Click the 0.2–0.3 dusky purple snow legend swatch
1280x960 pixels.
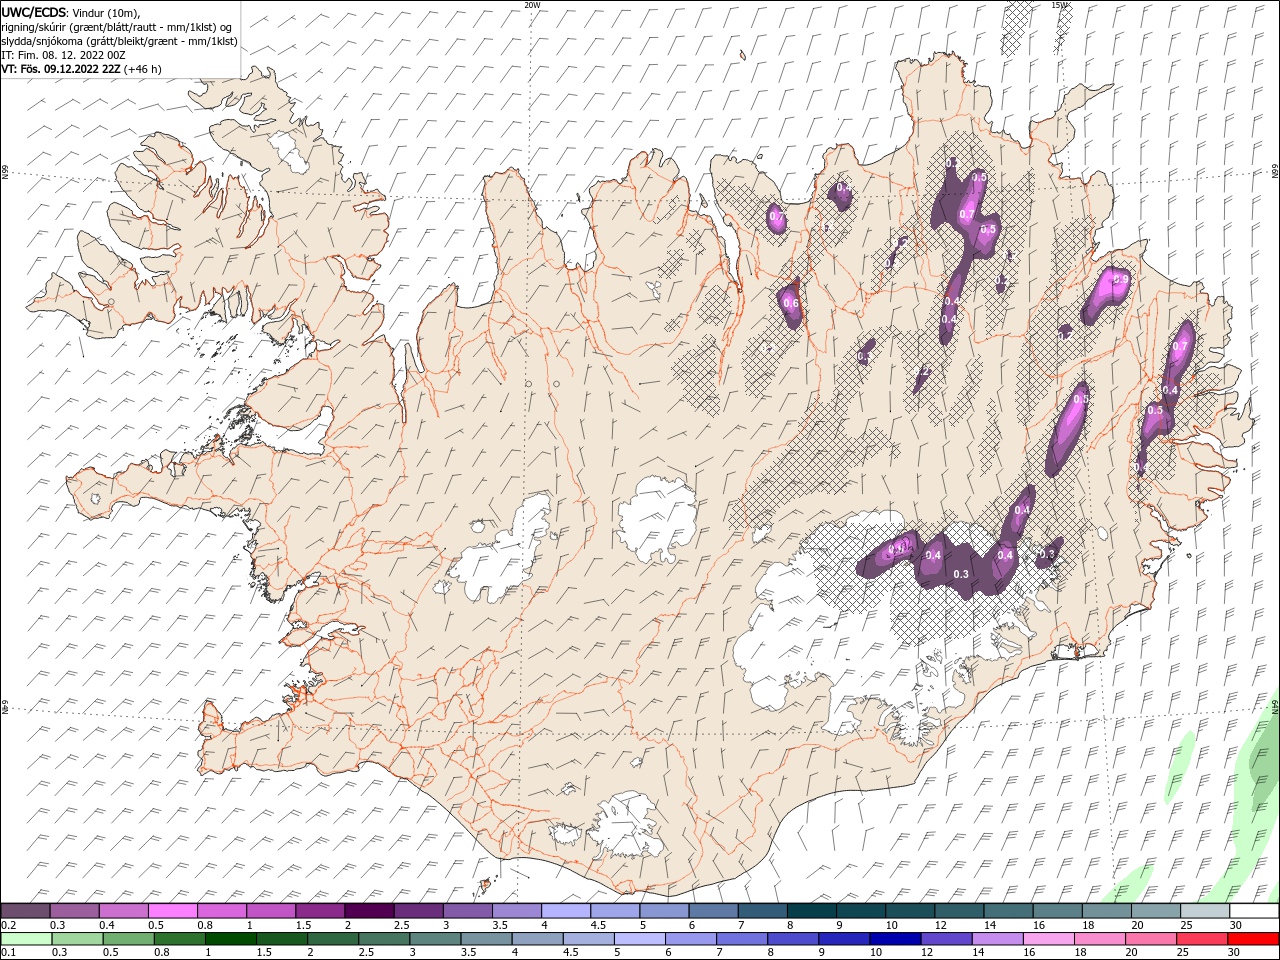pos(25,911)
